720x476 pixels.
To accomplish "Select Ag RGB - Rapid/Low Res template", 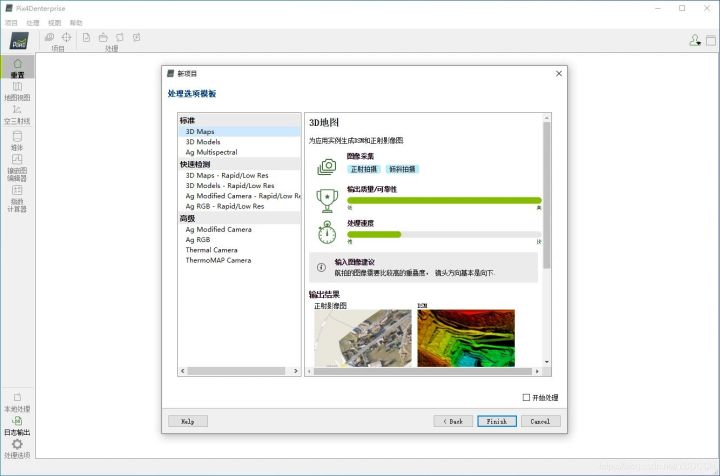I will tap(239, 207).
